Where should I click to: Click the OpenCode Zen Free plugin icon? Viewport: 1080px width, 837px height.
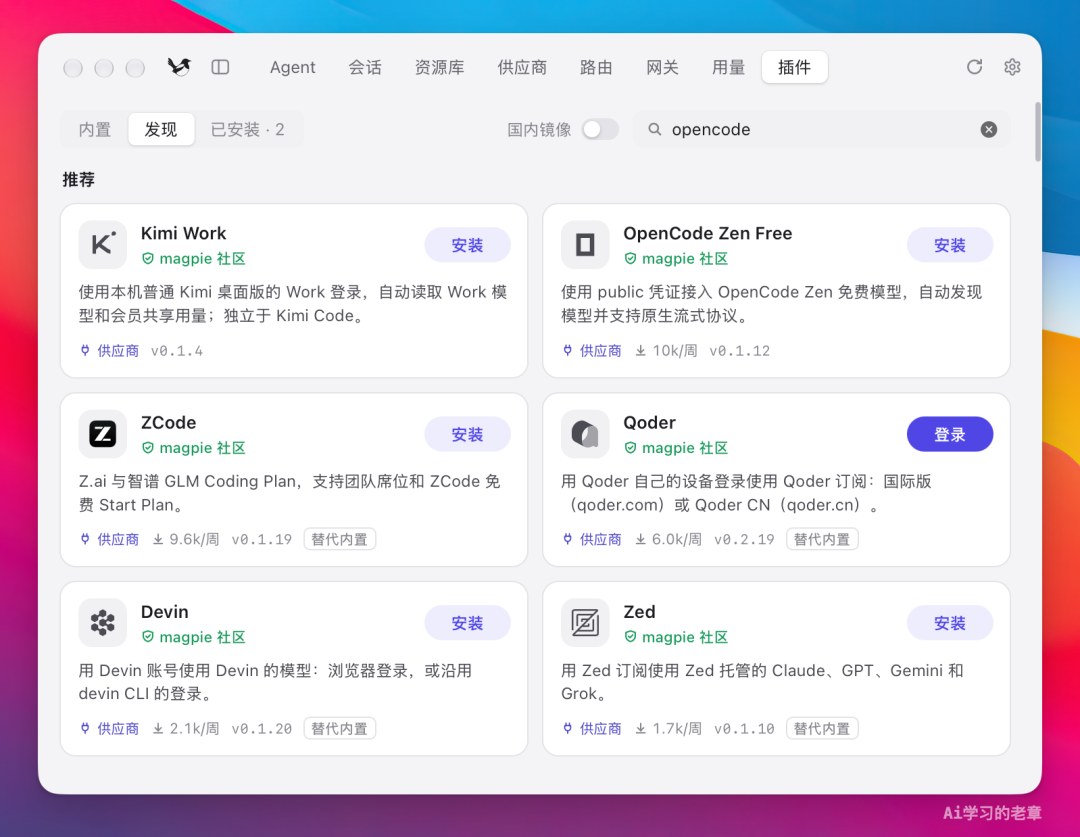[585, 245]
